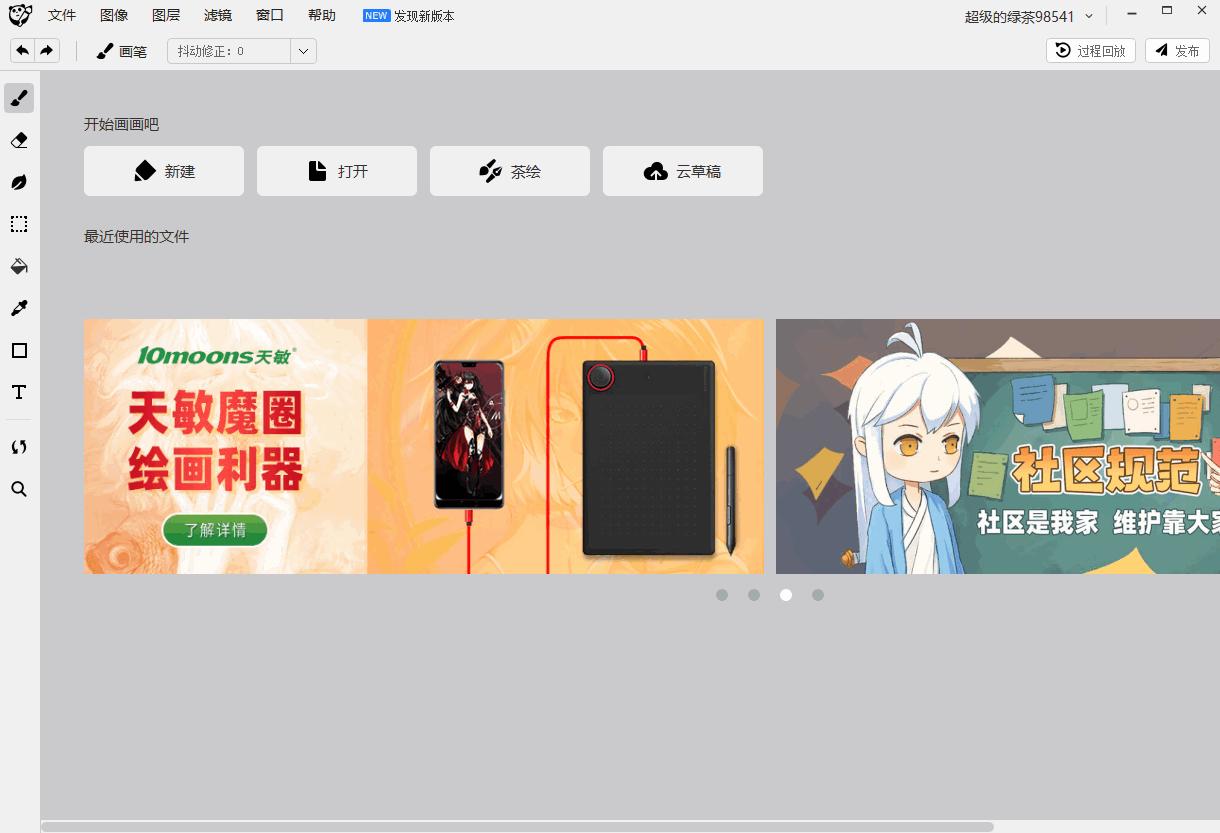Select the Rotate canvas tool
1220x833 pixels.
click(x=19, y=447)
